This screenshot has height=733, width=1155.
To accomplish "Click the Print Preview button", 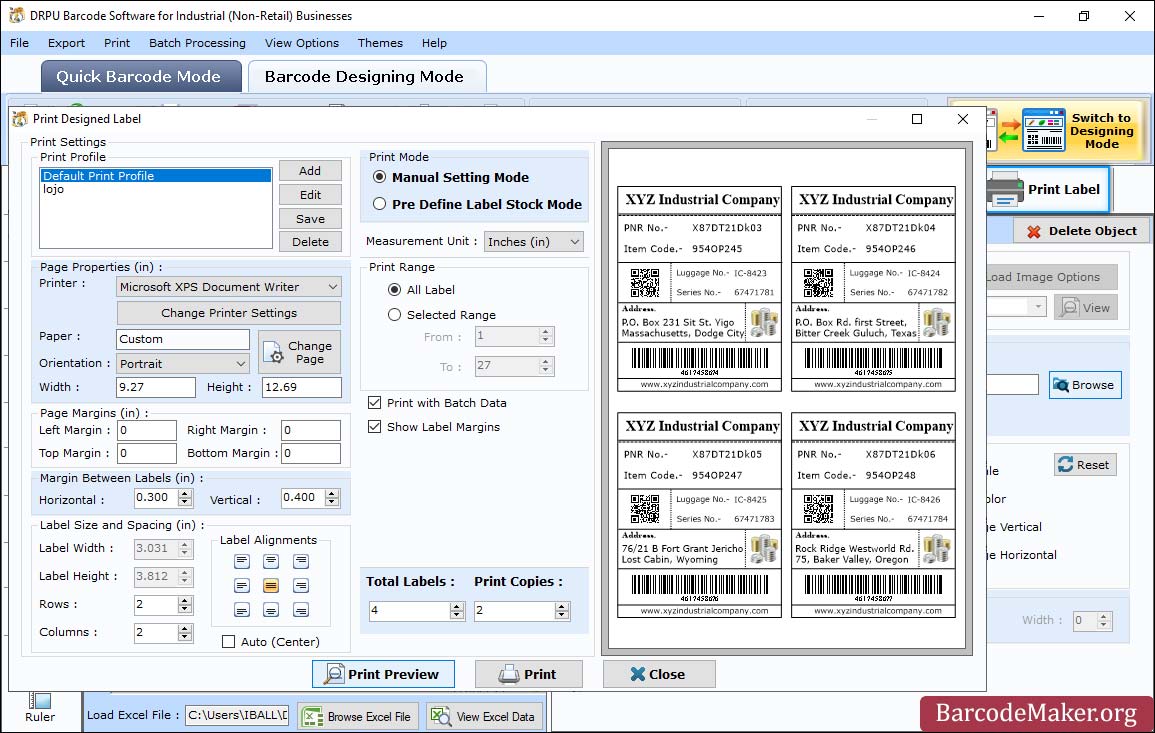I will point(383,674).
